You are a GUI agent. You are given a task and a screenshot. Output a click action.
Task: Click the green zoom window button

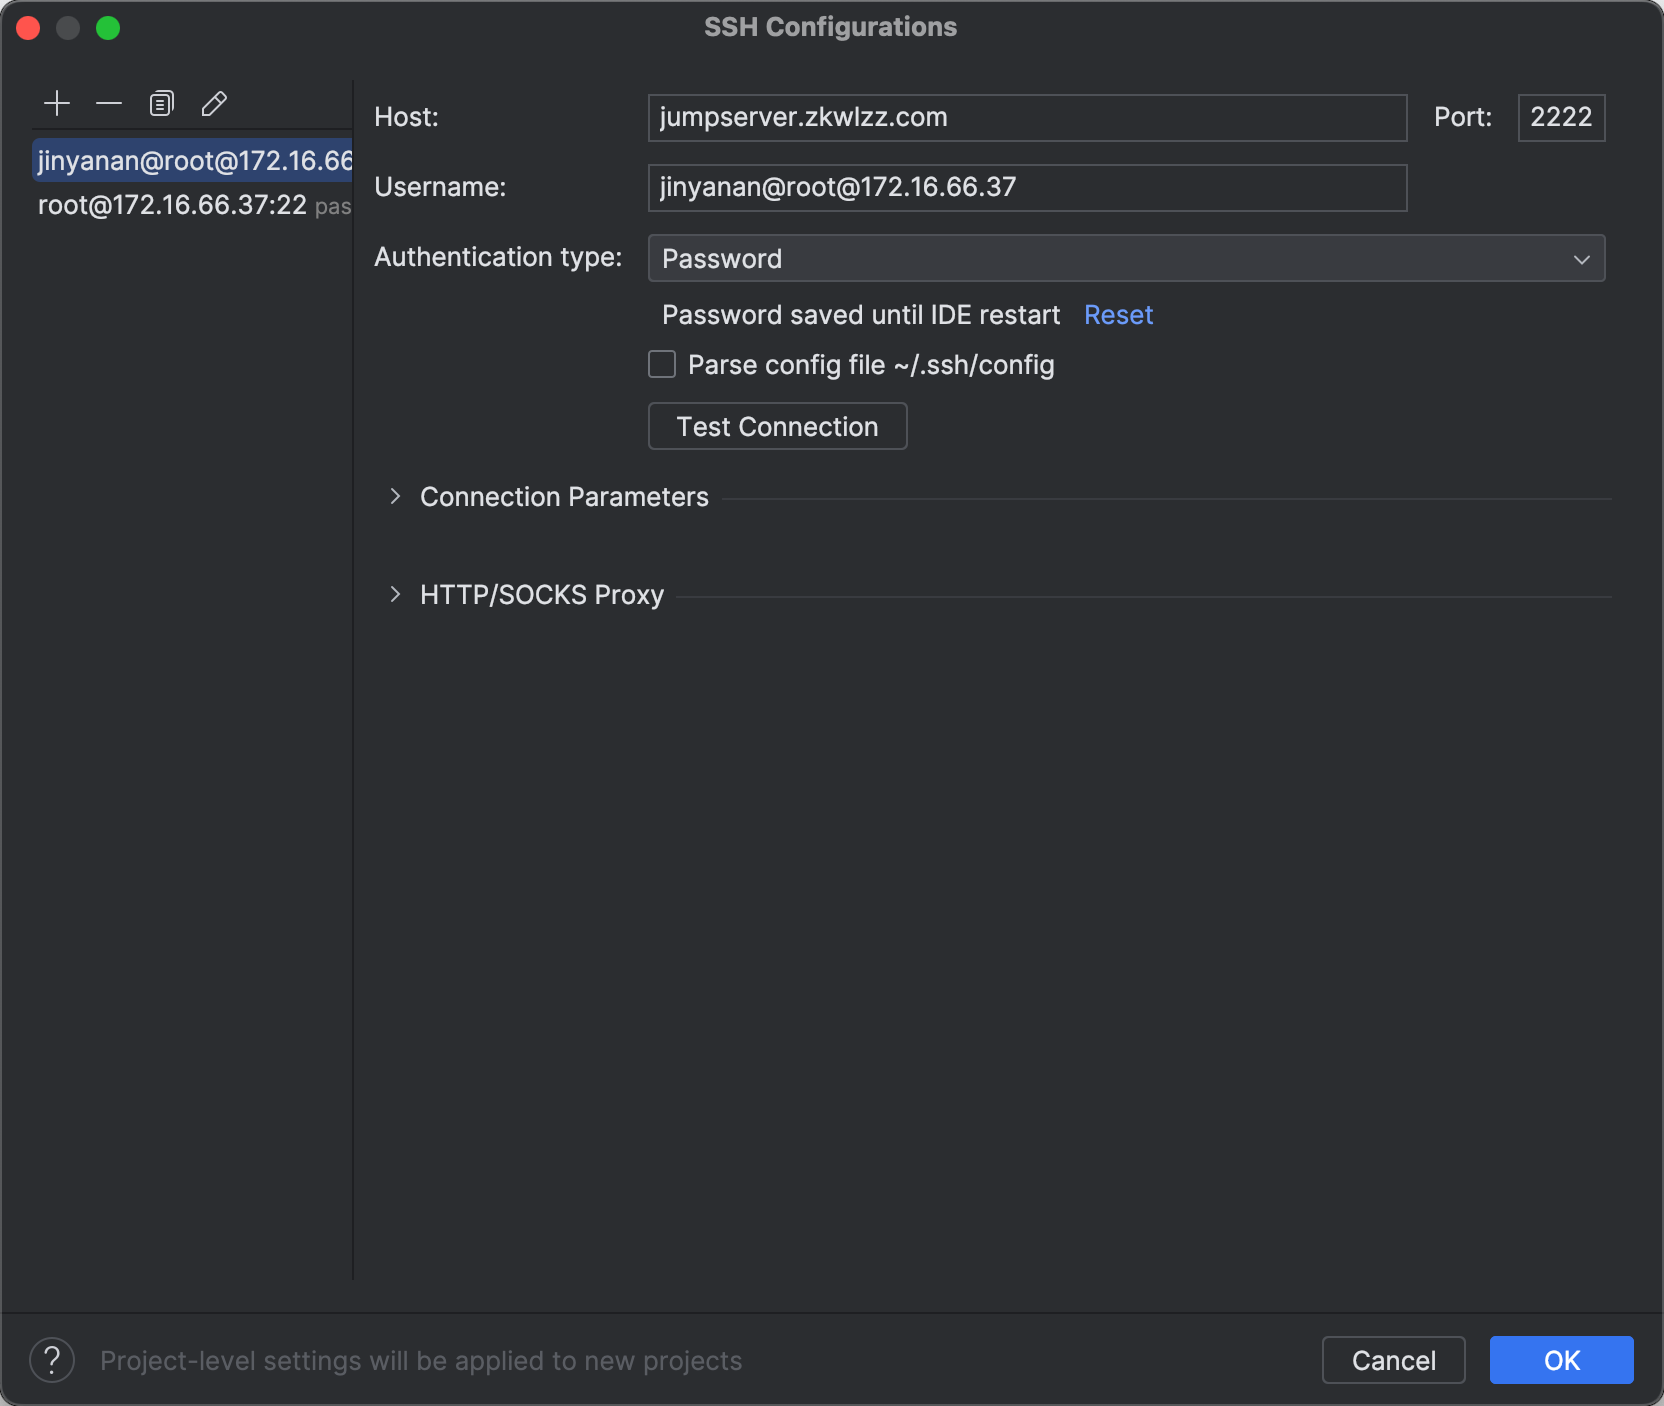(x=110, y=27)
